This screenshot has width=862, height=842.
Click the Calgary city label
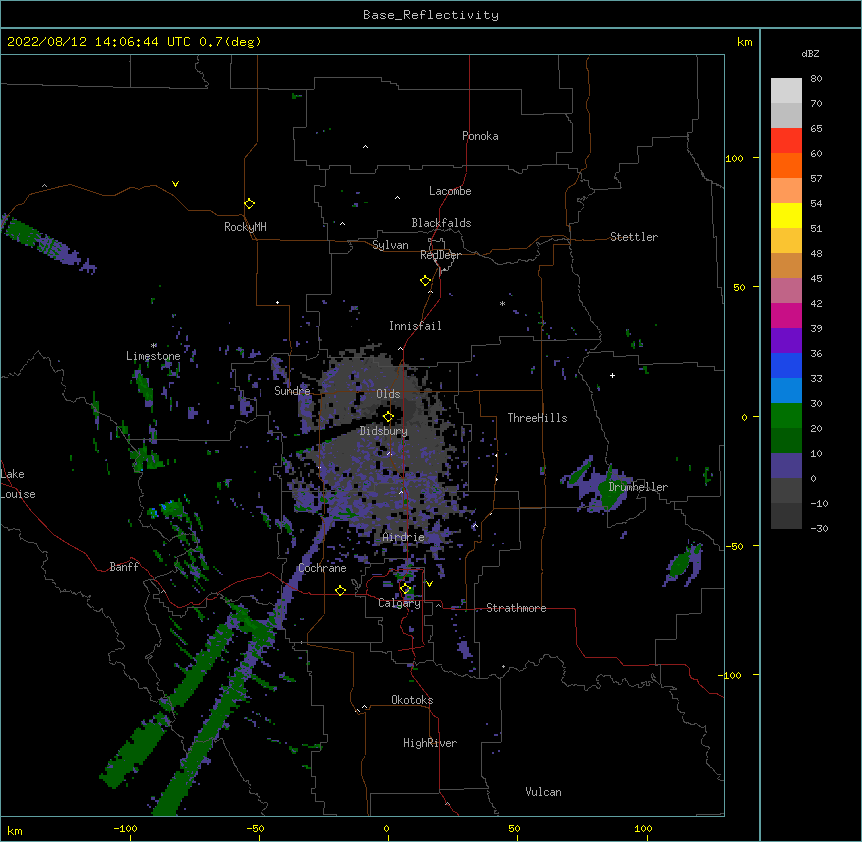pos(399,603)
